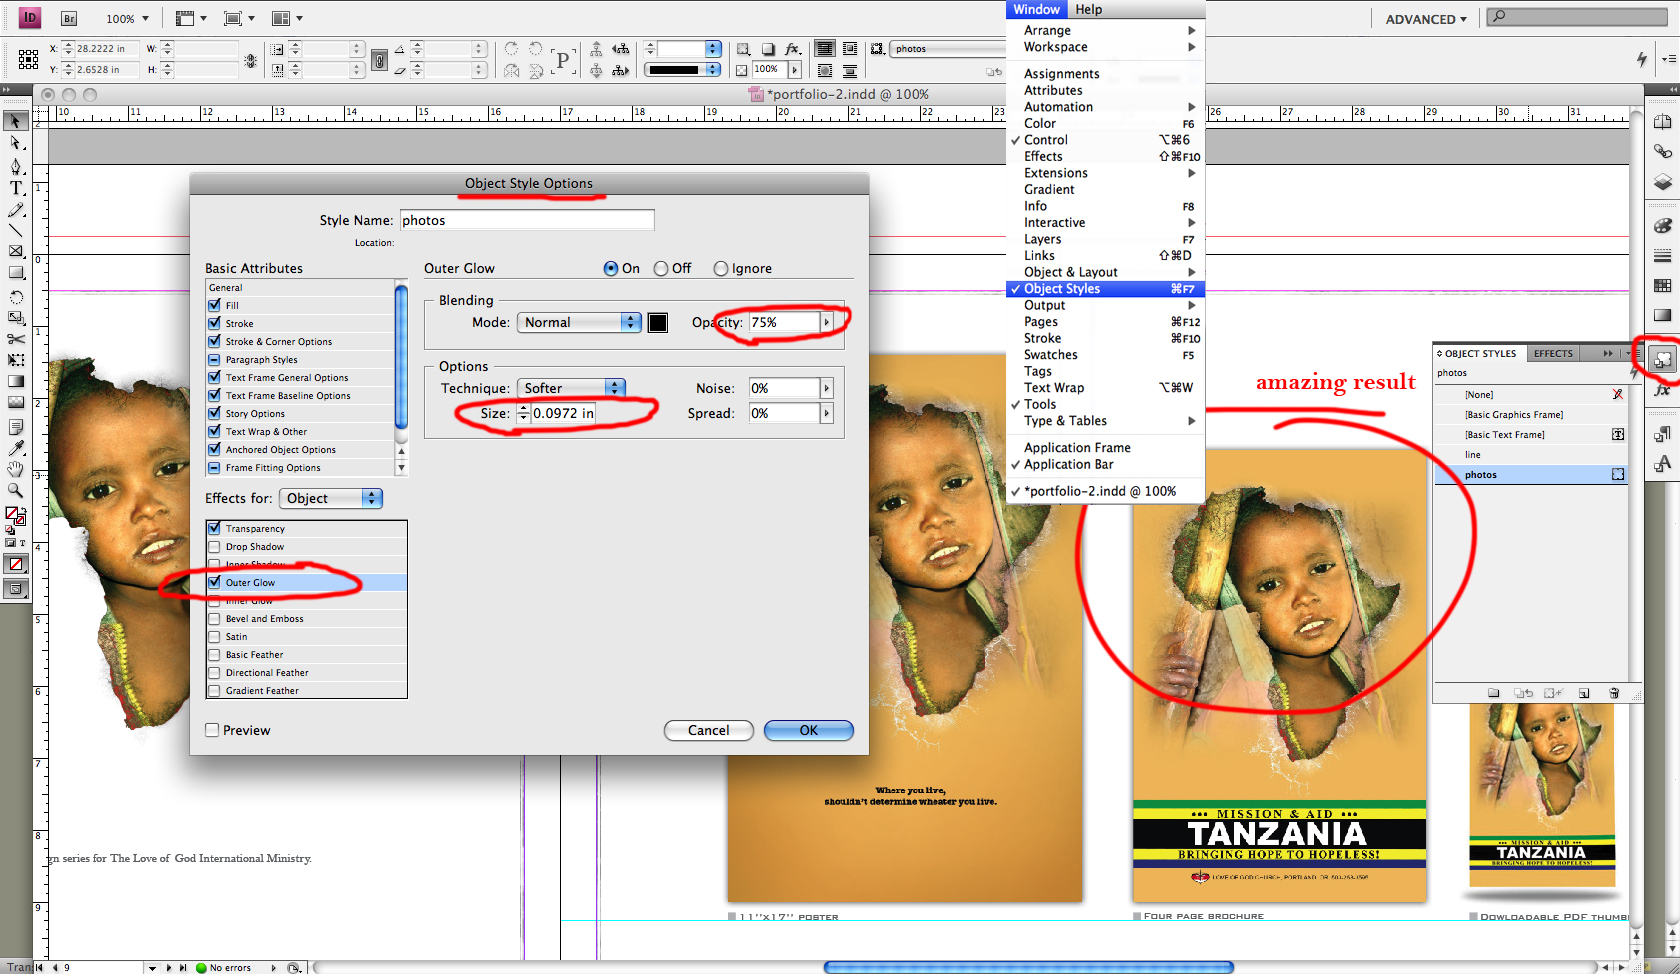The image size is (1680, 974).
Task: Pick the Scissors tool
Action: click(x=16, y=339)
